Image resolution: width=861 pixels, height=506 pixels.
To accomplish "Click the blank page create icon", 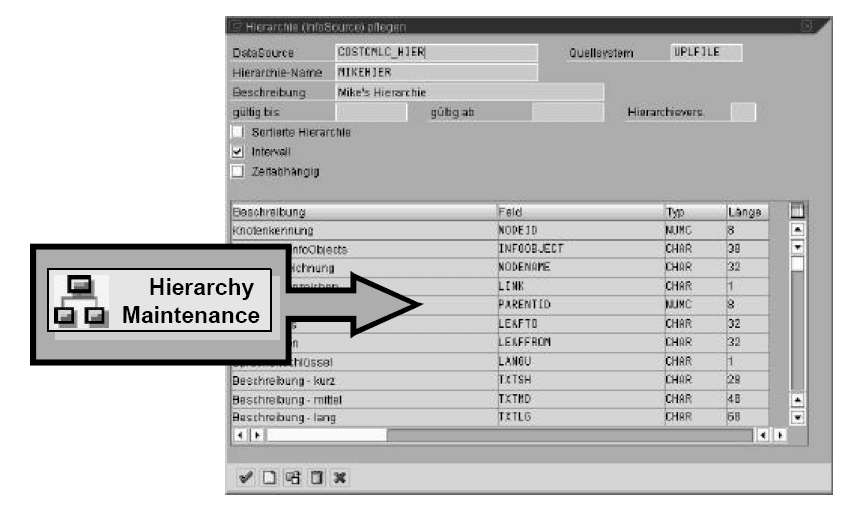I will click(269, 477).
